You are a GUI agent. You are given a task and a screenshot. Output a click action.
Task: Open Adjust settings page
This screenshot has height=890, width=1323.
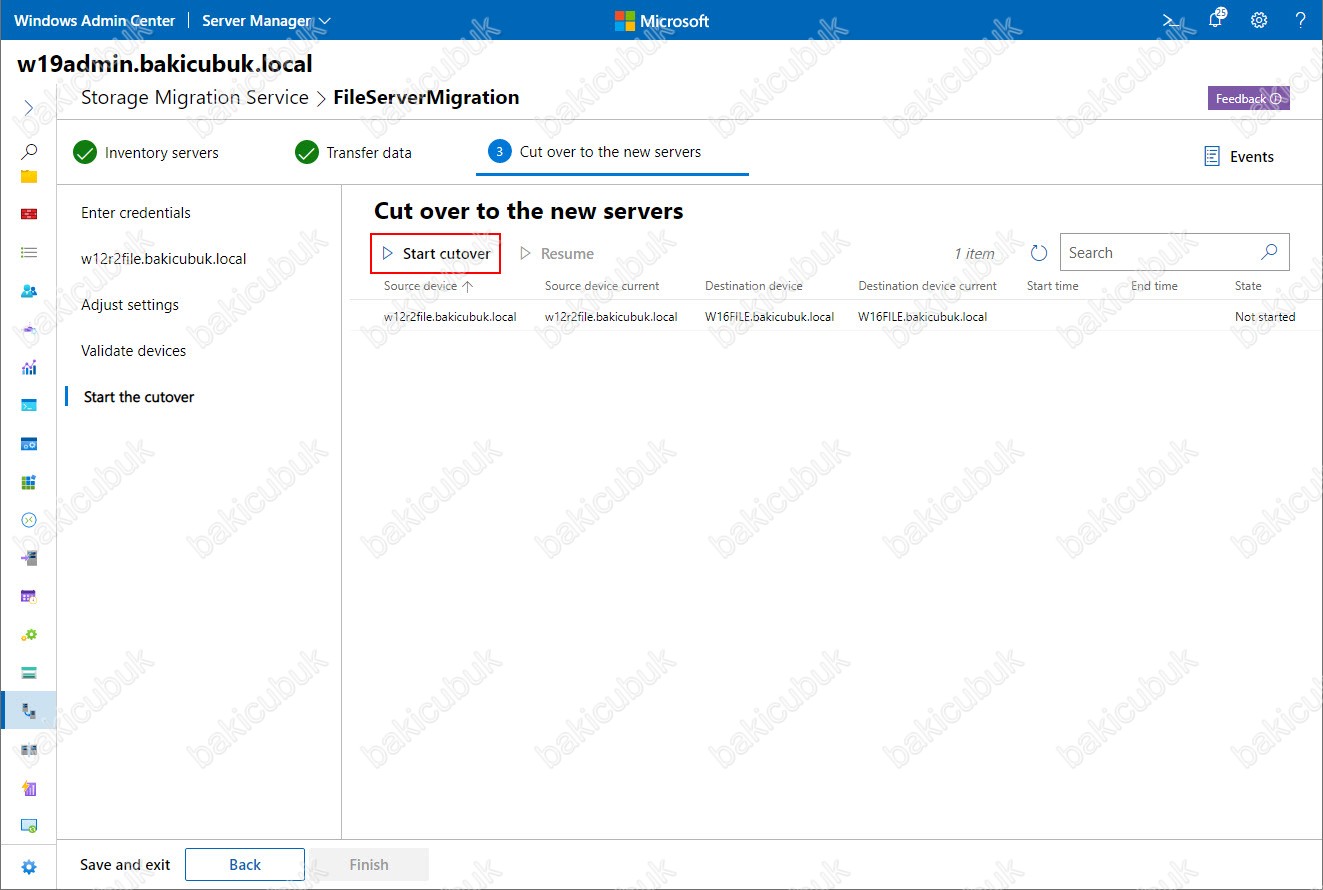pyautogui.click(x=130, y=305)
